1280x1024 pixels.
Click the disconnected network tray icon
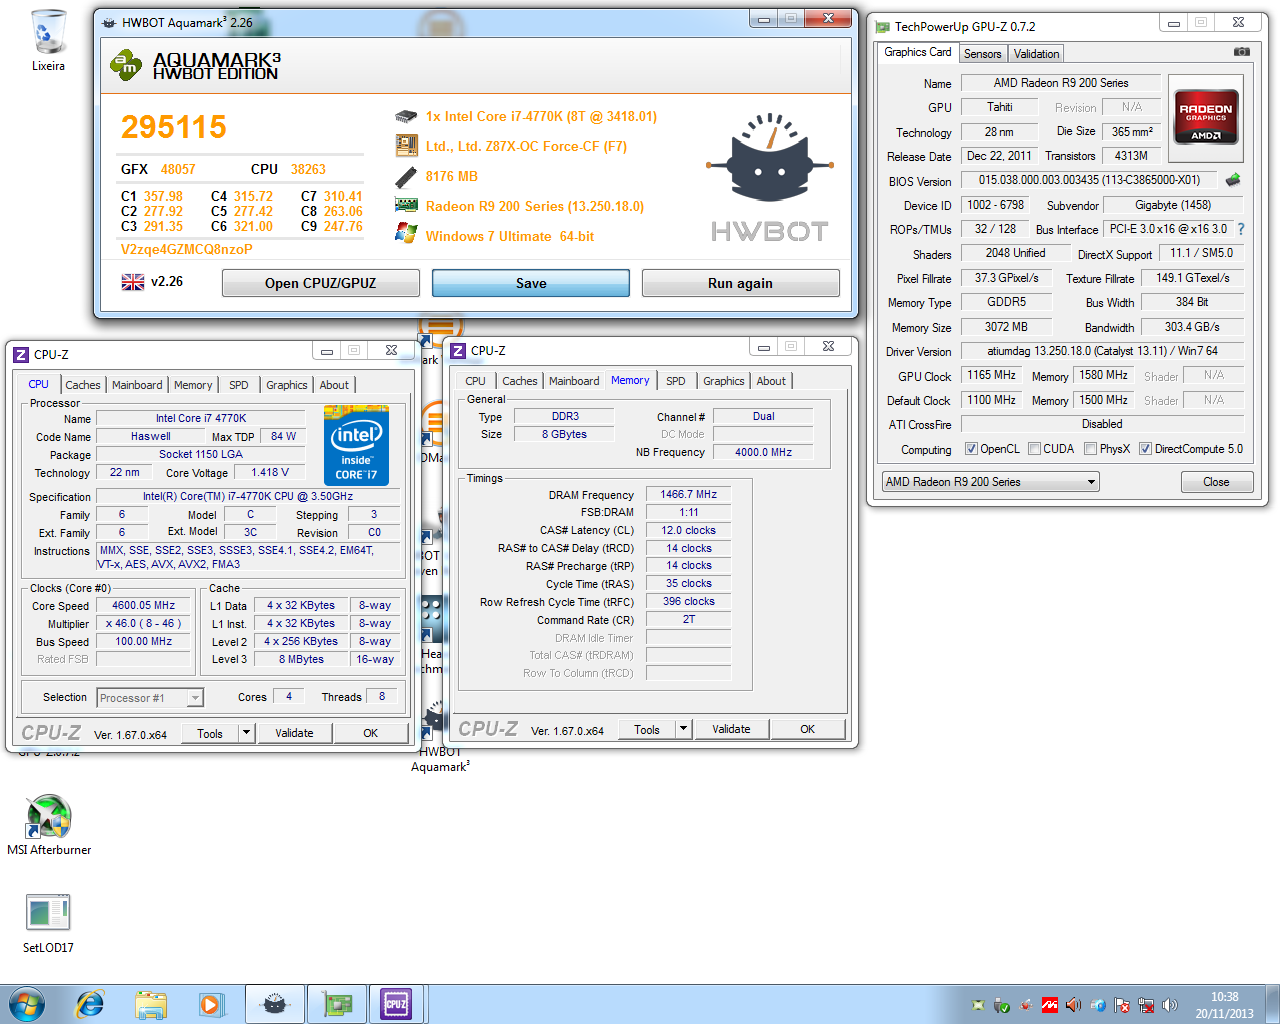(1146, 1005)
